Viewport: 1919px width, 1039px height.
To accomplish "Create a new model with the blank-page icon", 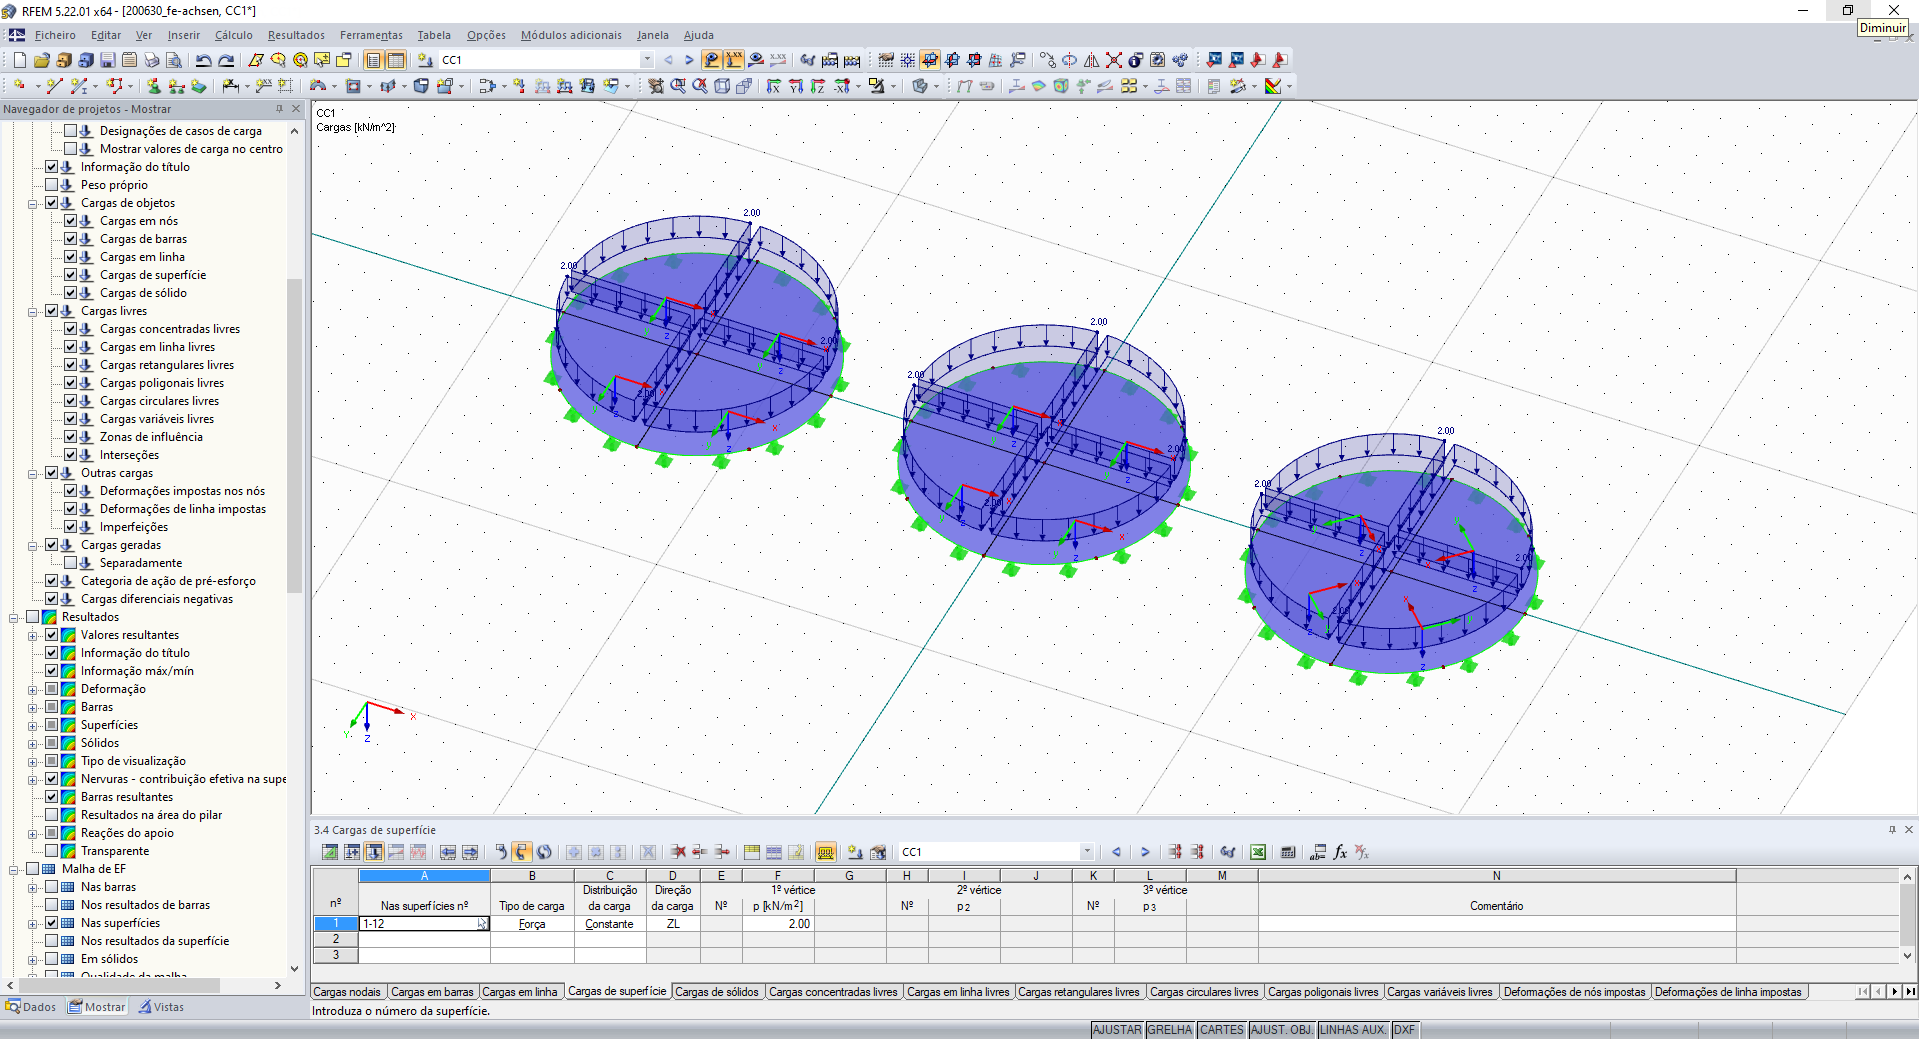I will point(20,60).
